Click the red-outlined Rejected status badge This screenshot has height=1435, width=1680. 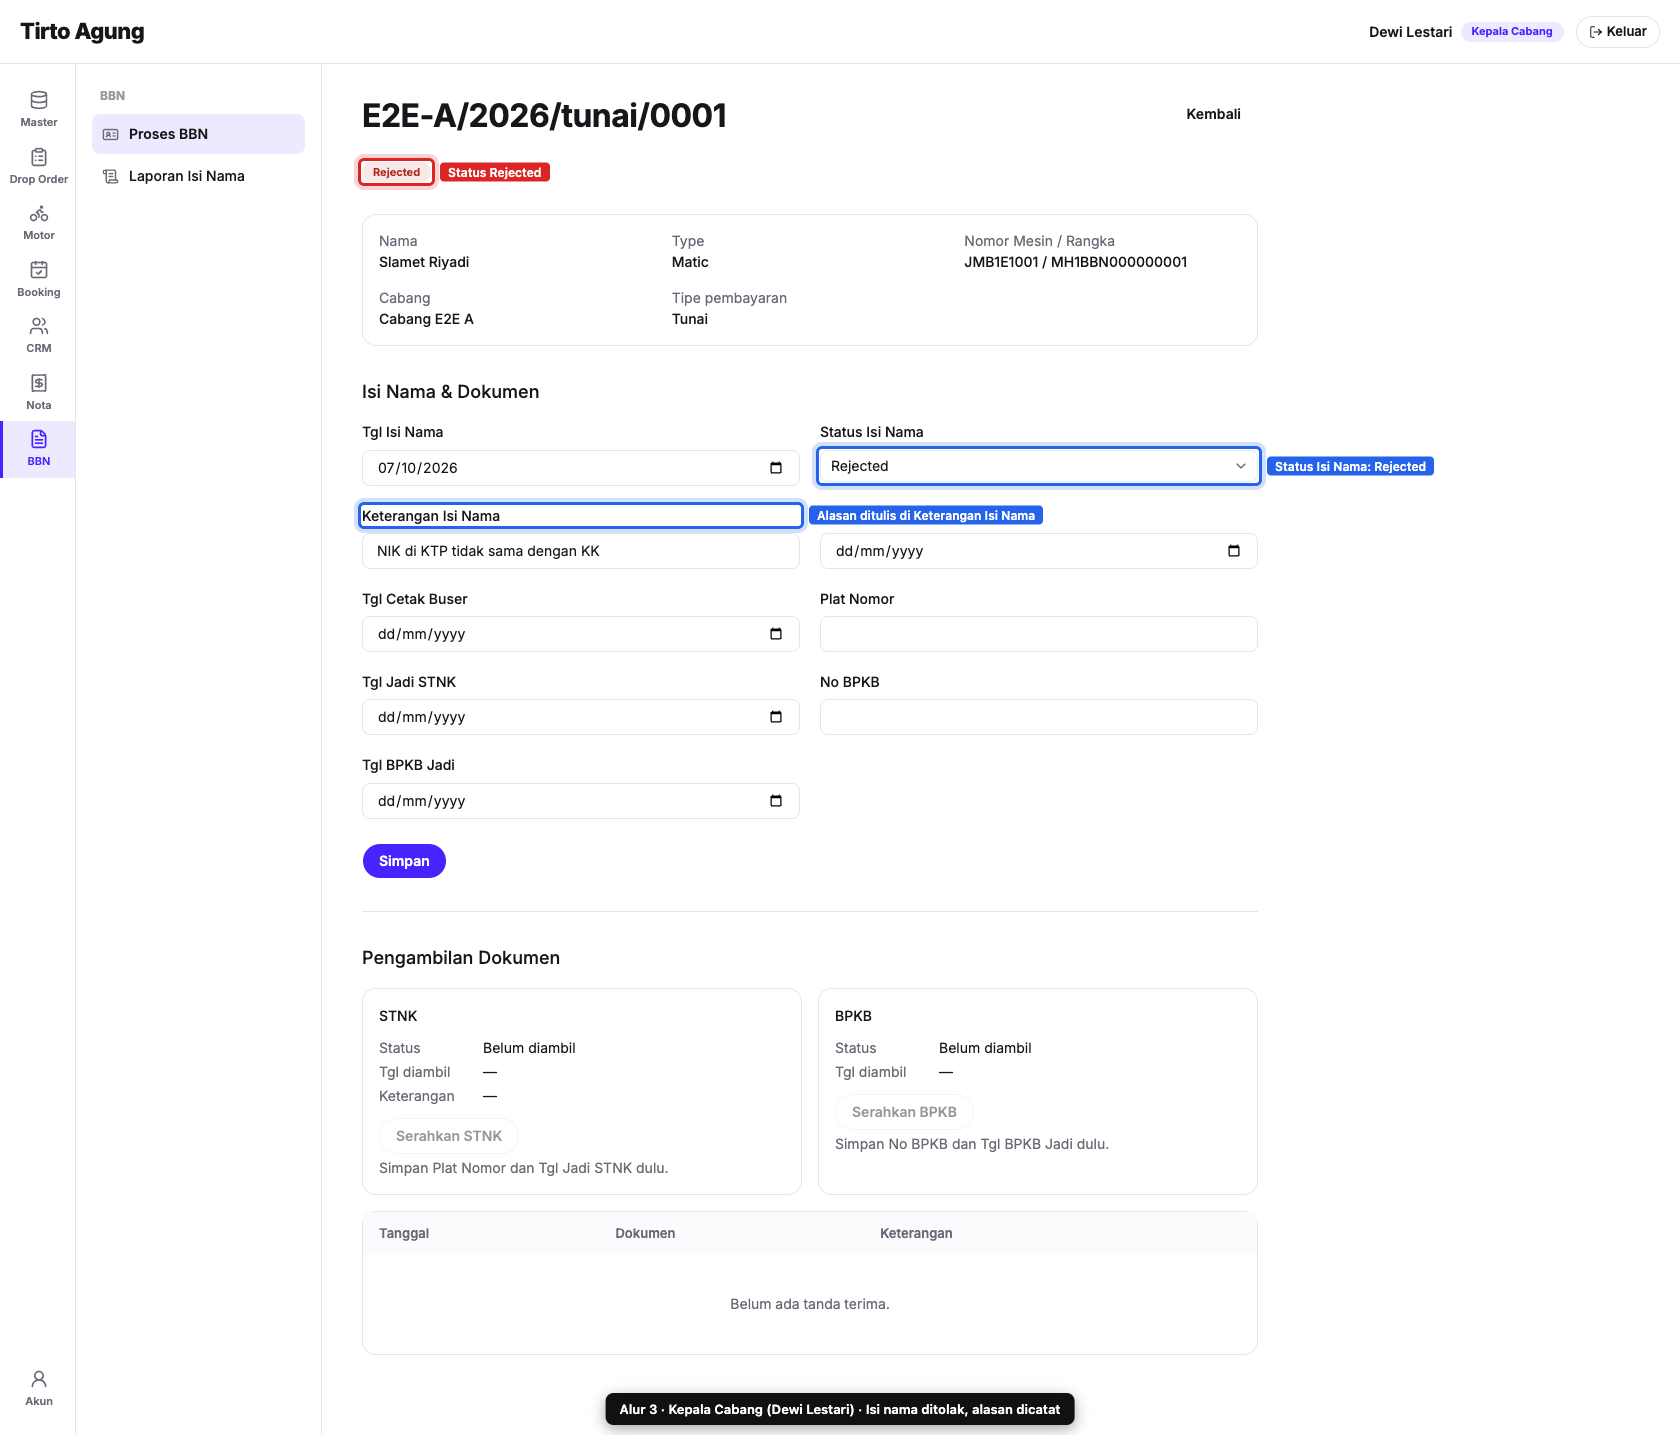(x=397, y=172)
